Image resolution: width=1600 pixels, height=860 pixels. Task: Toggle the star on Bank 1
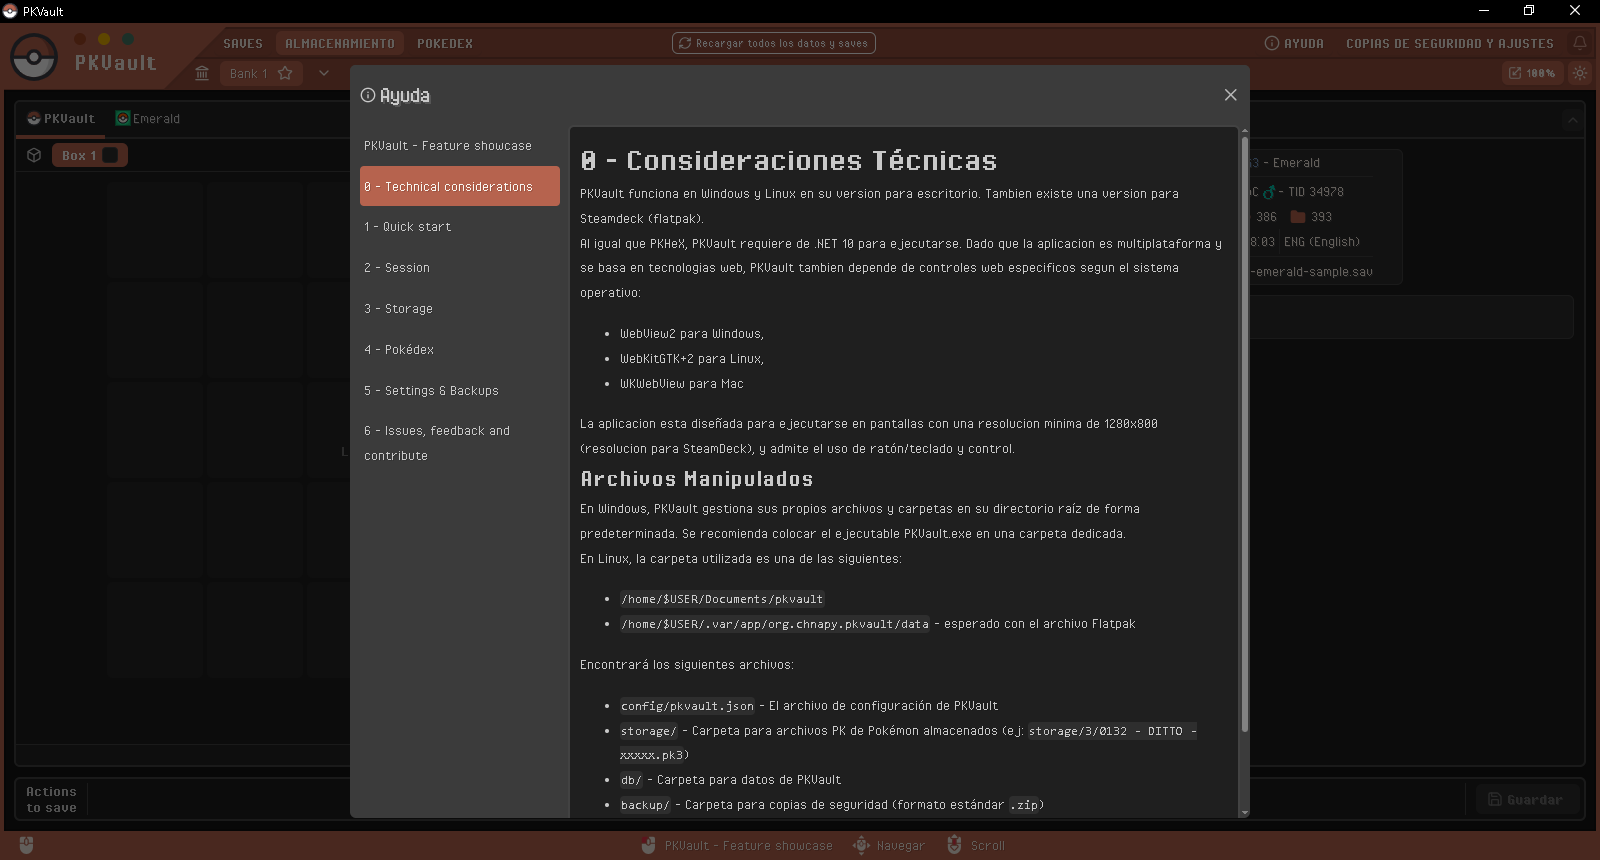(x=285, y=73)
